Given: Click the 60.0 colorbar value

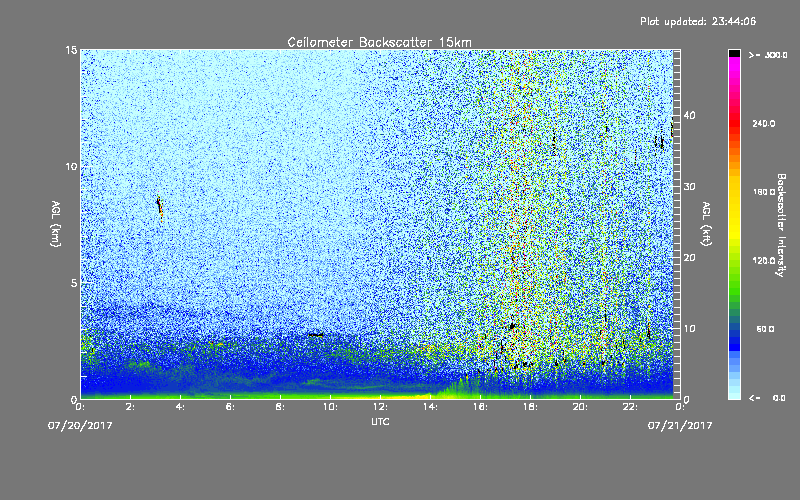Looking at the screenshot, I should [x=765, y=330].
